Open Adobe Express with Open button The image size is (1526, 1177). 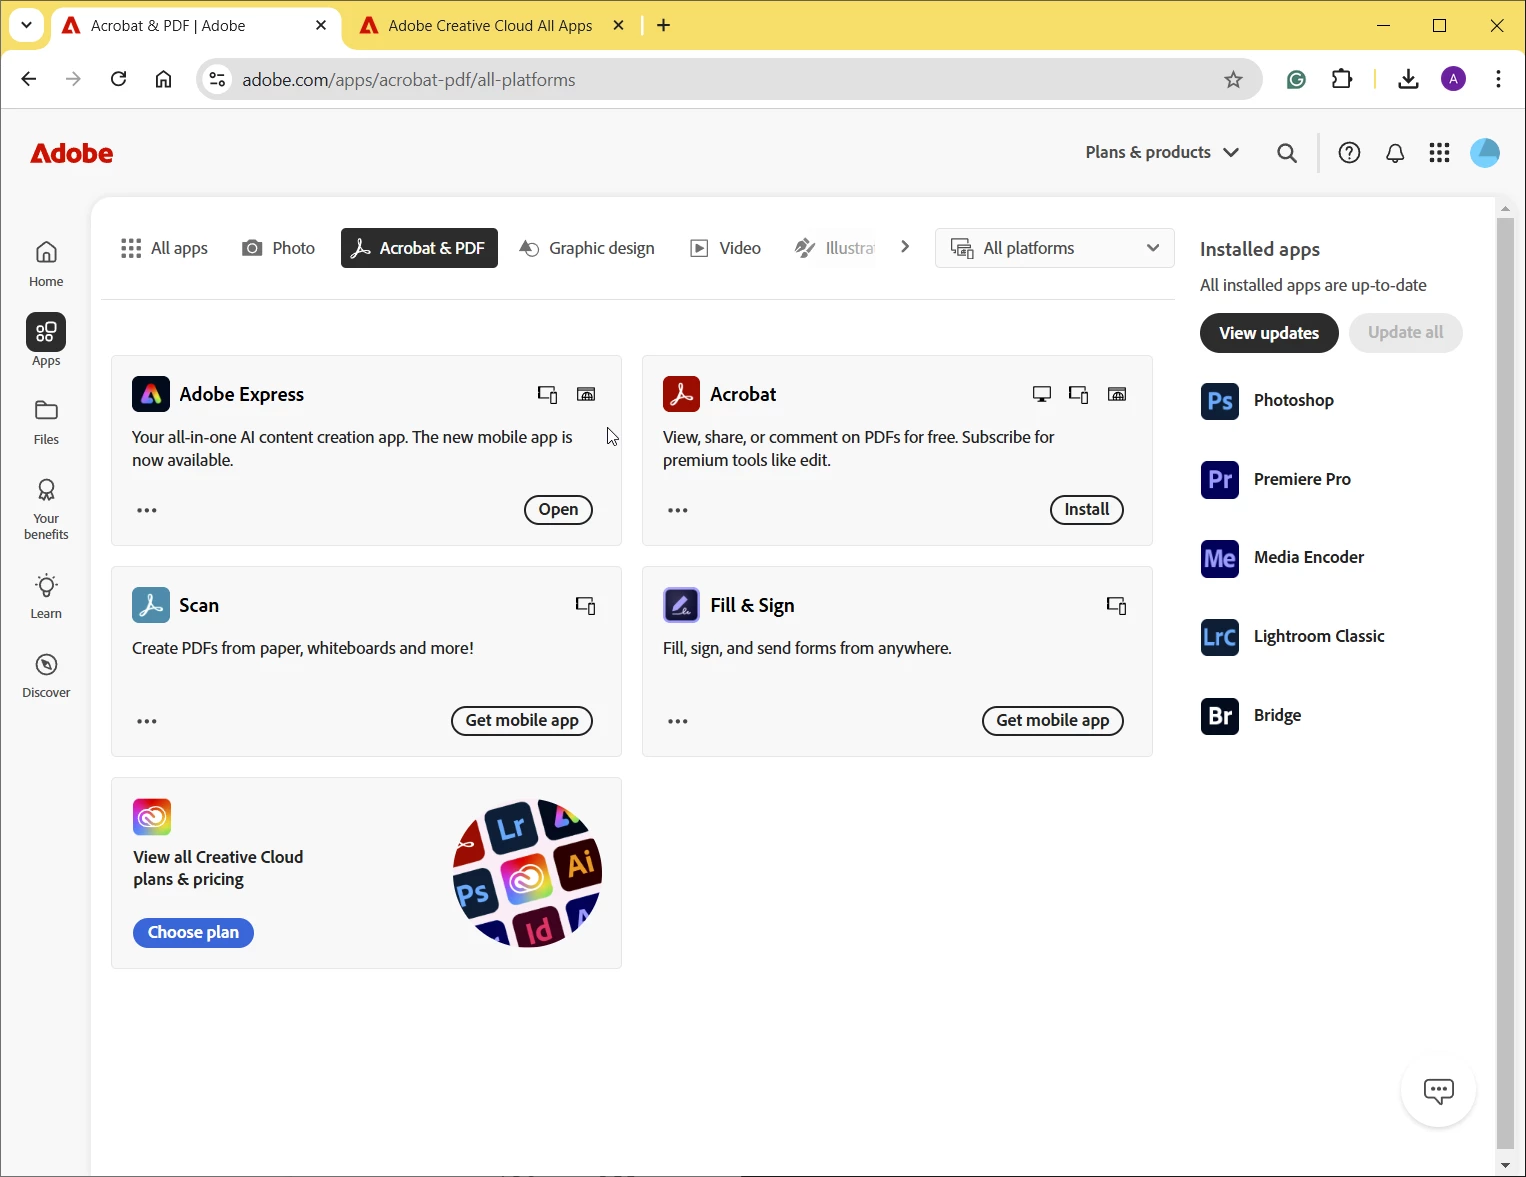pyautogui.click(x=558, y=510)
